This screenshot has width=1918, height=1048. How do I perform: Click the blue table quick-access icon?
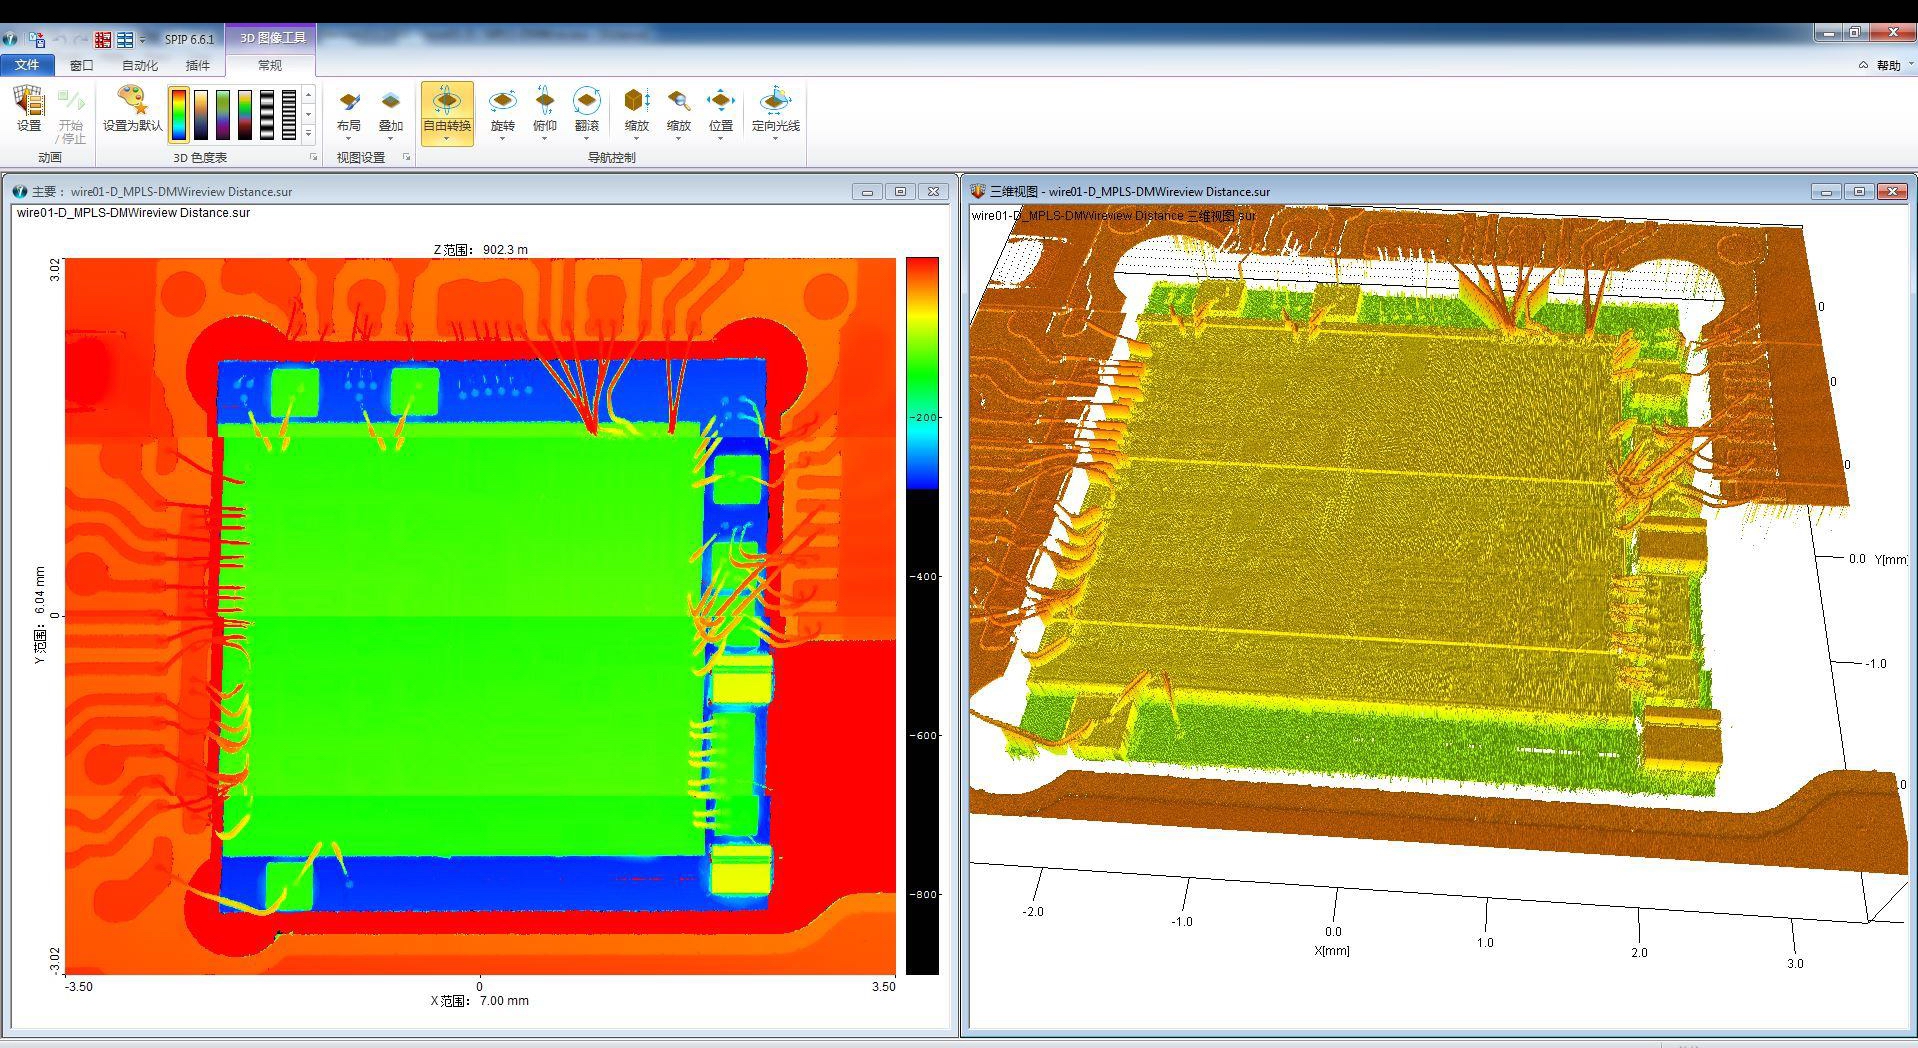(125, 39)
